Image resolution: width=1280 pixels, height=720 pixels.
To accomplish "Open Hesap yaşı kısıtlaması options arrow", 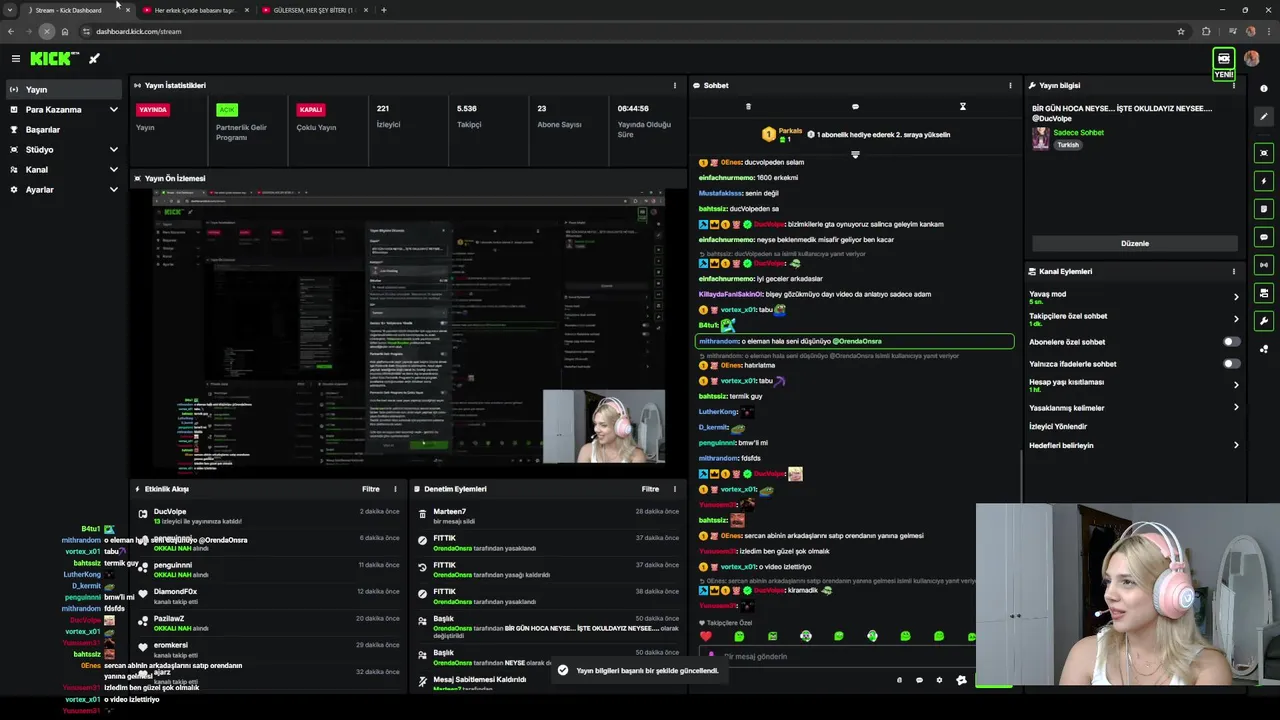I will pos(1236,385).
